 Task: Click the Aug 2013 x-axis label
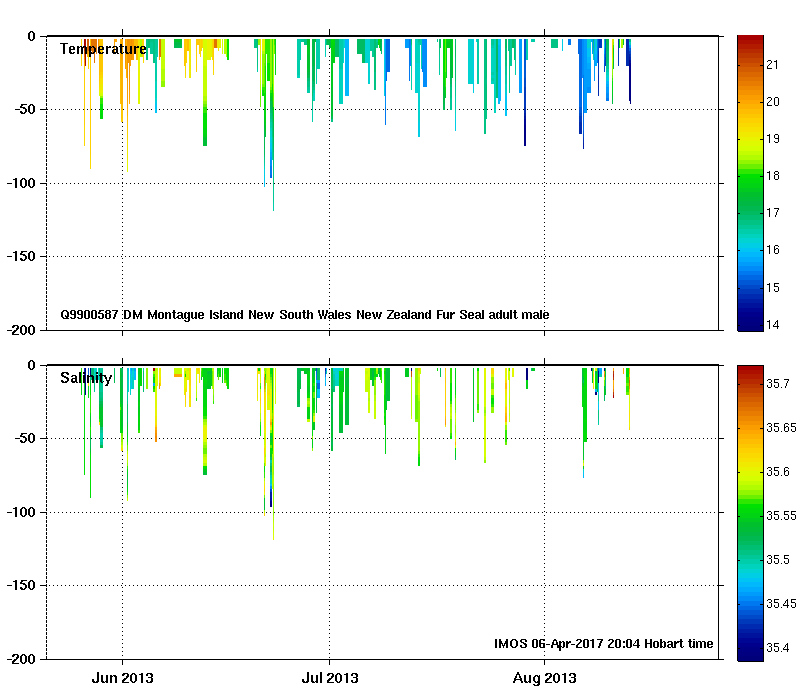[x=545, y=678]
